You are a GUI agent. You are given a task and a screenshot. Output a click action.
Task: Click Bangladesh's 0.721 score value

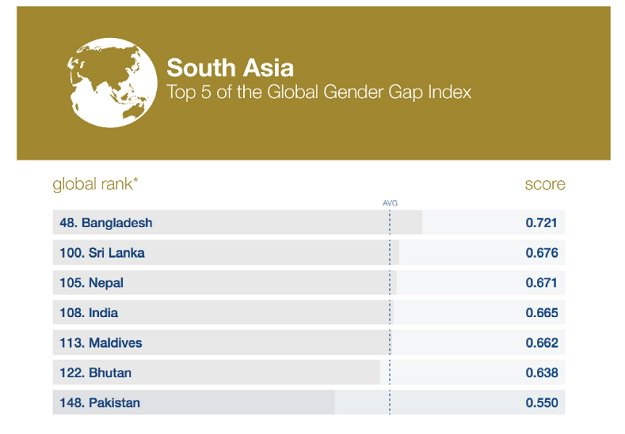[x=541, y=222]
